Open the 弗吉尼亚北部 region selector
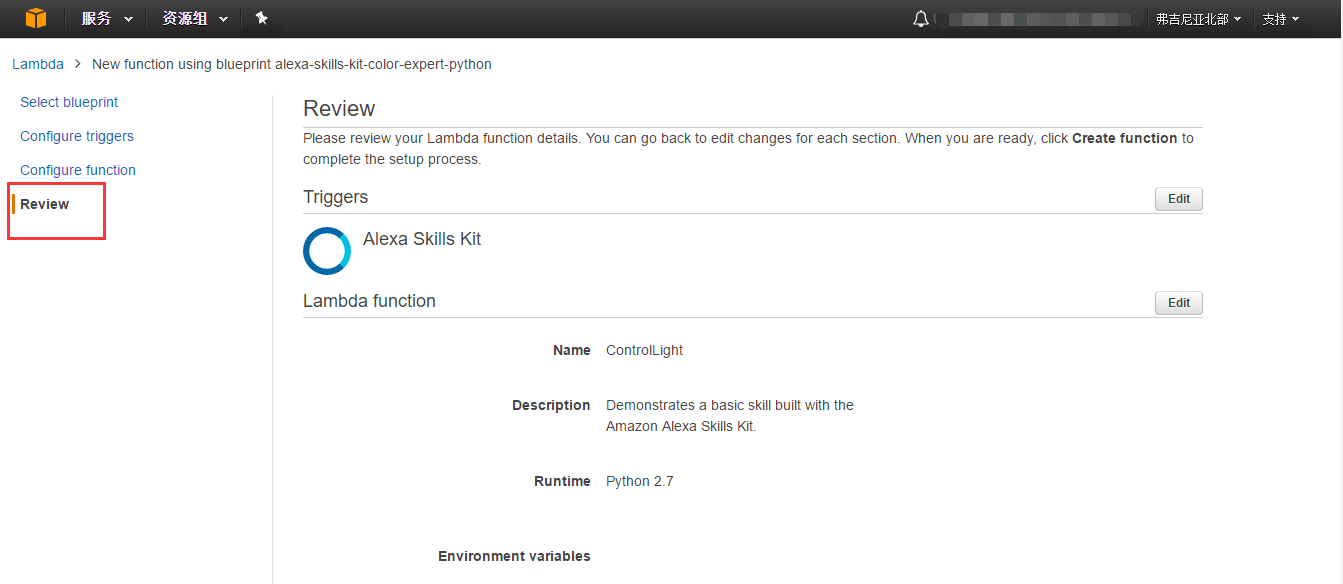Viewport: 1343px width, 584px height. point(1198,19)
